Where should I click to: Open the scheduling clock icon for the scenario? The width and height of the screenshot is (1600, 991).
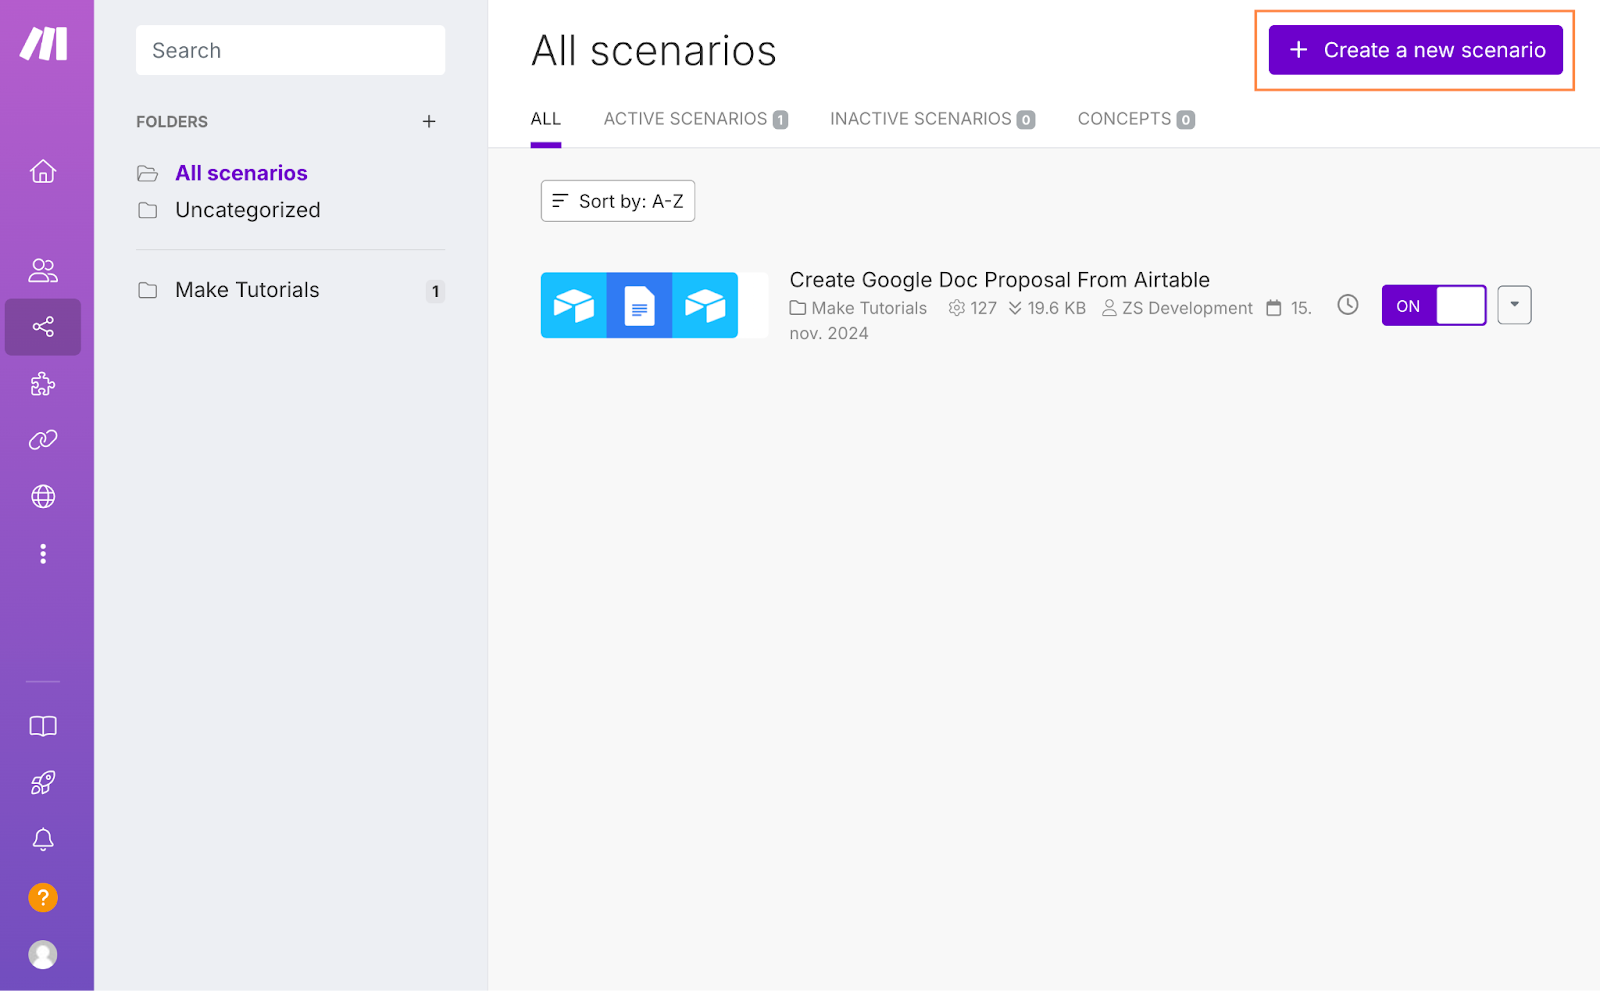pos(1348,305)
